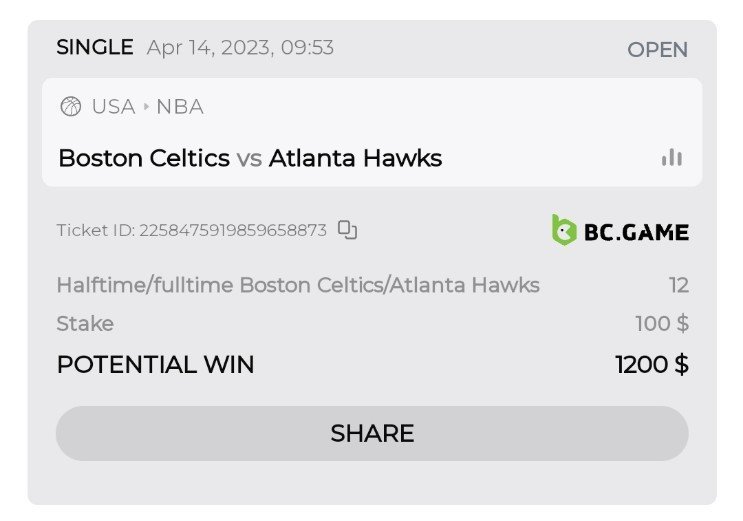Click the 100 $ stake amount
The height and width of the screenshot is (521, 743).
point(661,324)
